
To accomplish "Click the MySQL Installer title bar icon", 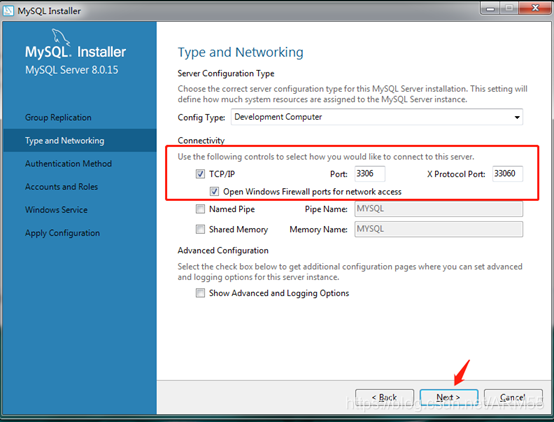I will 8,10.
